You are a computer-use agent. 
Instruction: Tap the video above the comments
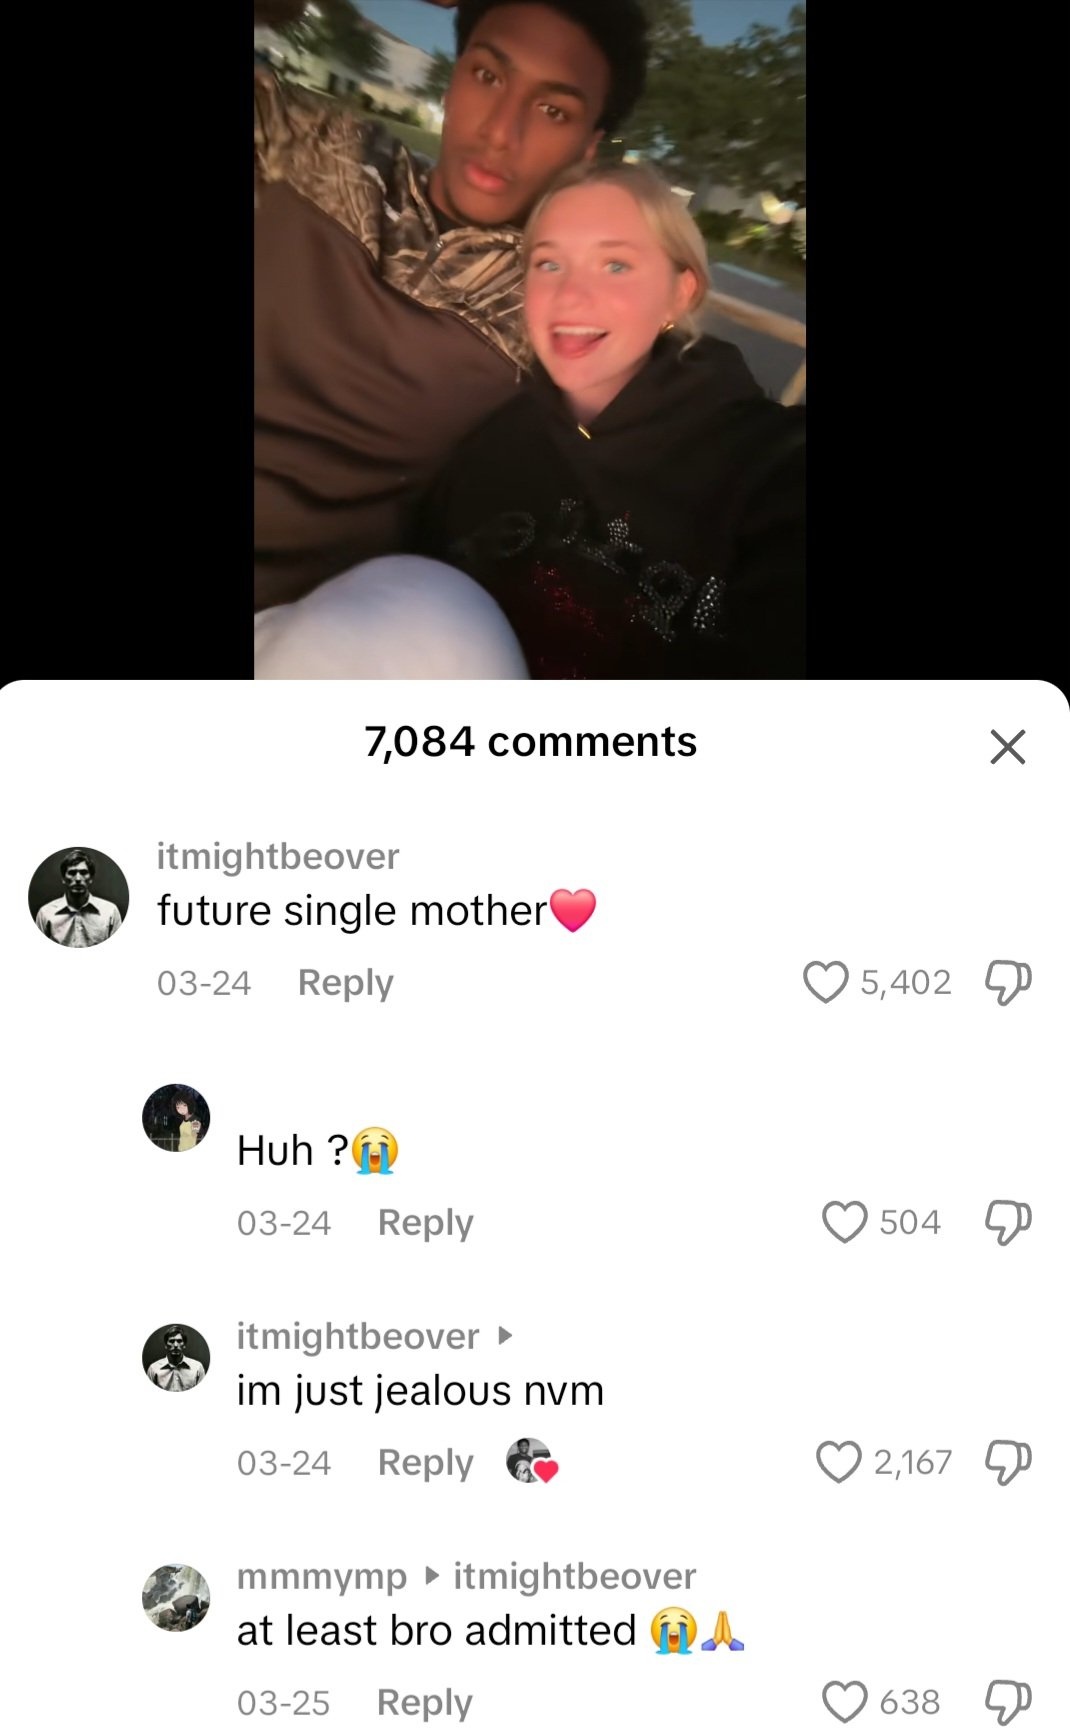click(530, 340)
